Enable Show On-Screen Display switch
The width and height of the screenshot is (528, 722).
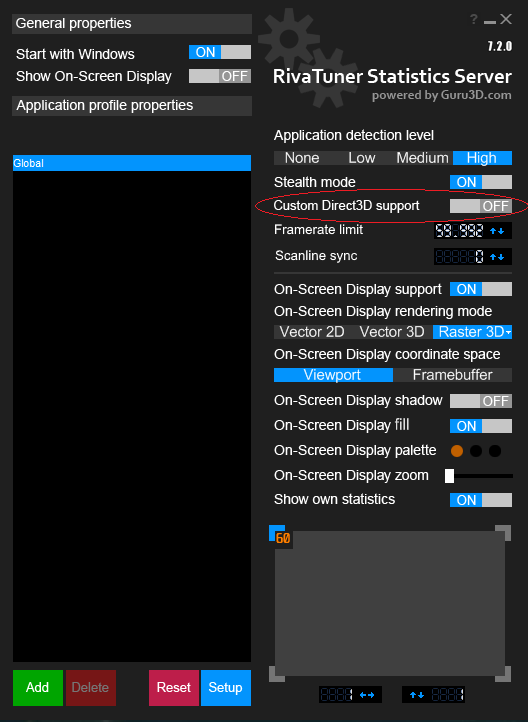(220, 76)
